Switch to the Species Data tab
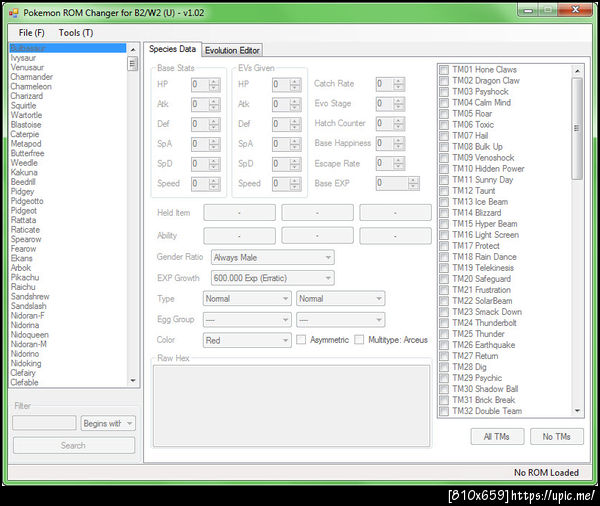Image resolution: width=600 pixels, height=506 pixels. 172,49
